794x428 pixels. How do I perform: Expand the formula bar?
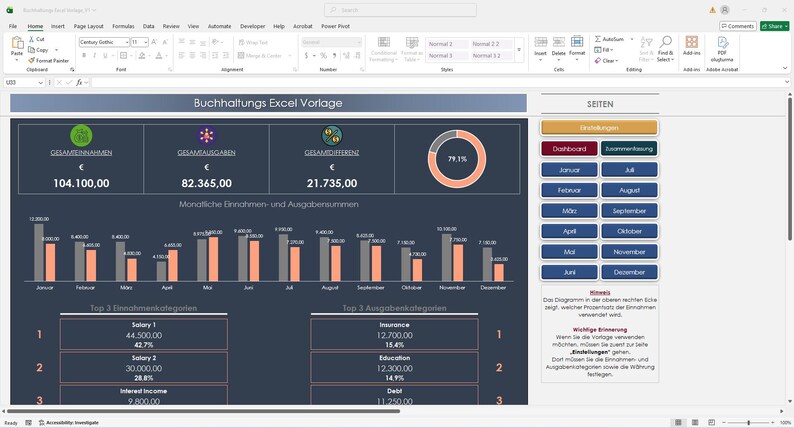pyautogui.click(x=786, y=82)
